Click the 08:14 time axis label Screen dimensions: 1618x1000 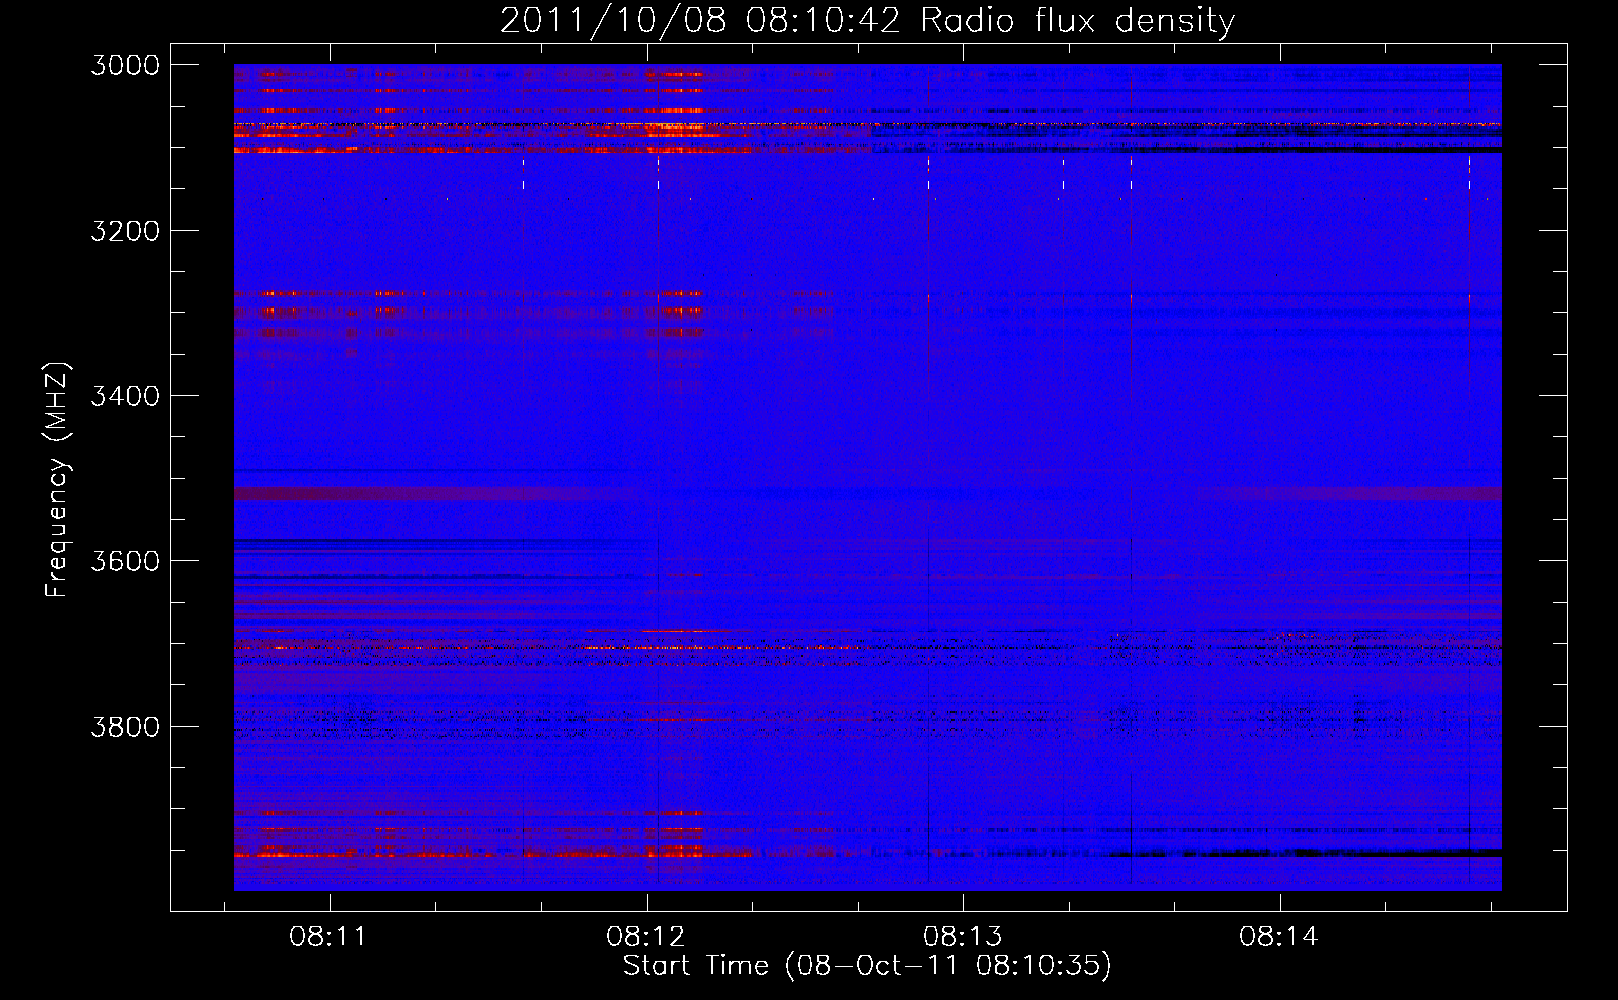[x=1279, y=937]
